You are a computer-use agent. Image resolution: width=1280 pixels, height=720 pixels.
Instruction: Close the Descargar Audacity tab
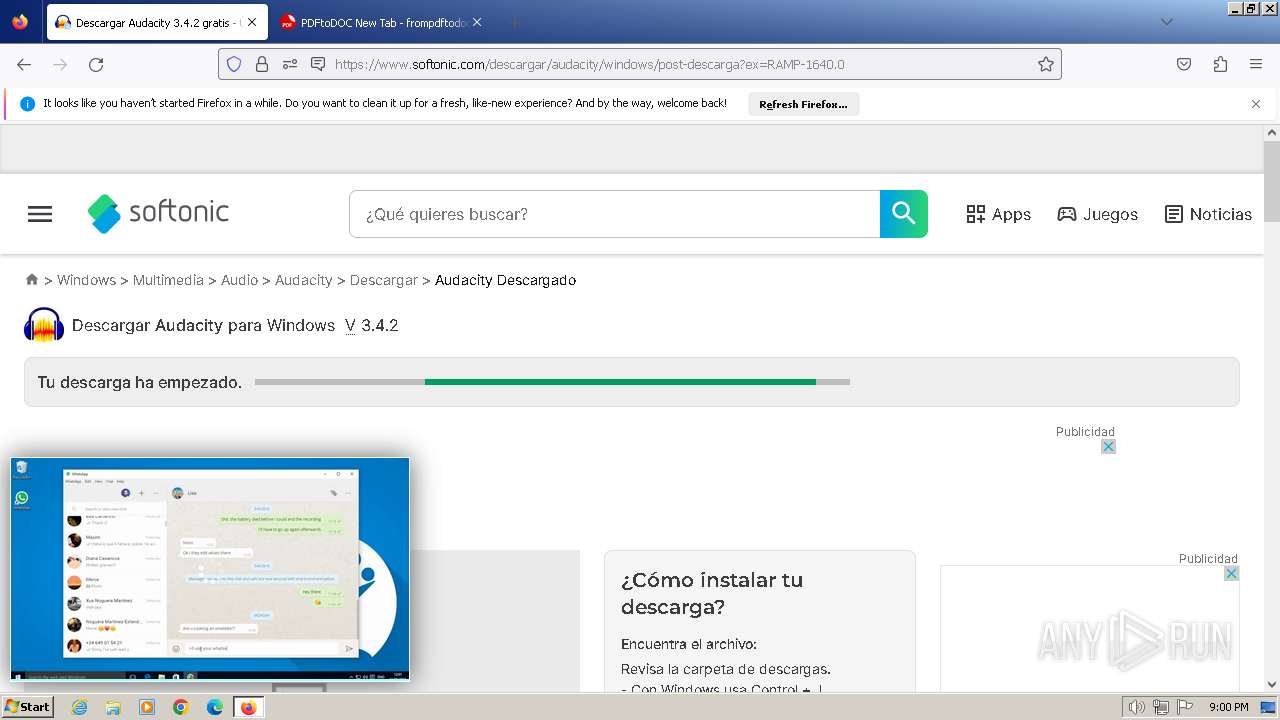point(252,22)
